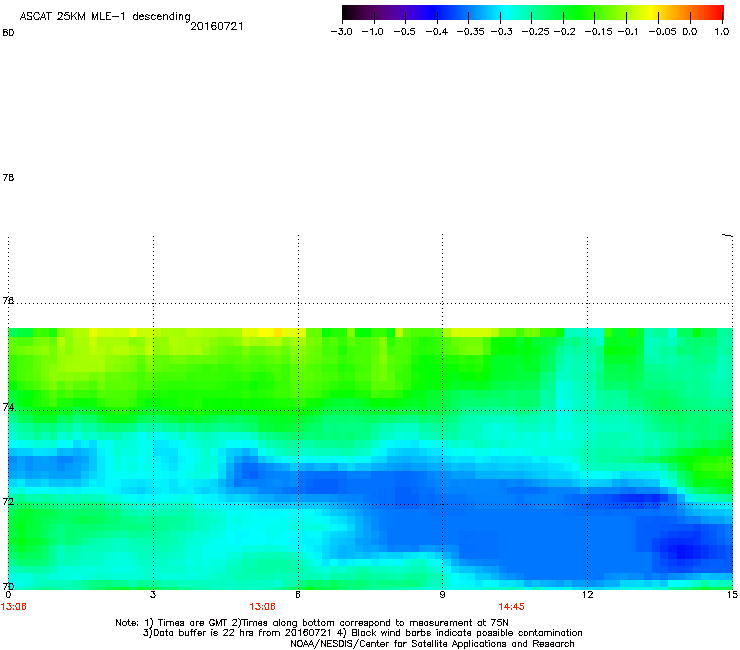Image resolution: width=740 pixels, height=650 pixels.
Task: Click latitude label 80
Action: [8, 33]
